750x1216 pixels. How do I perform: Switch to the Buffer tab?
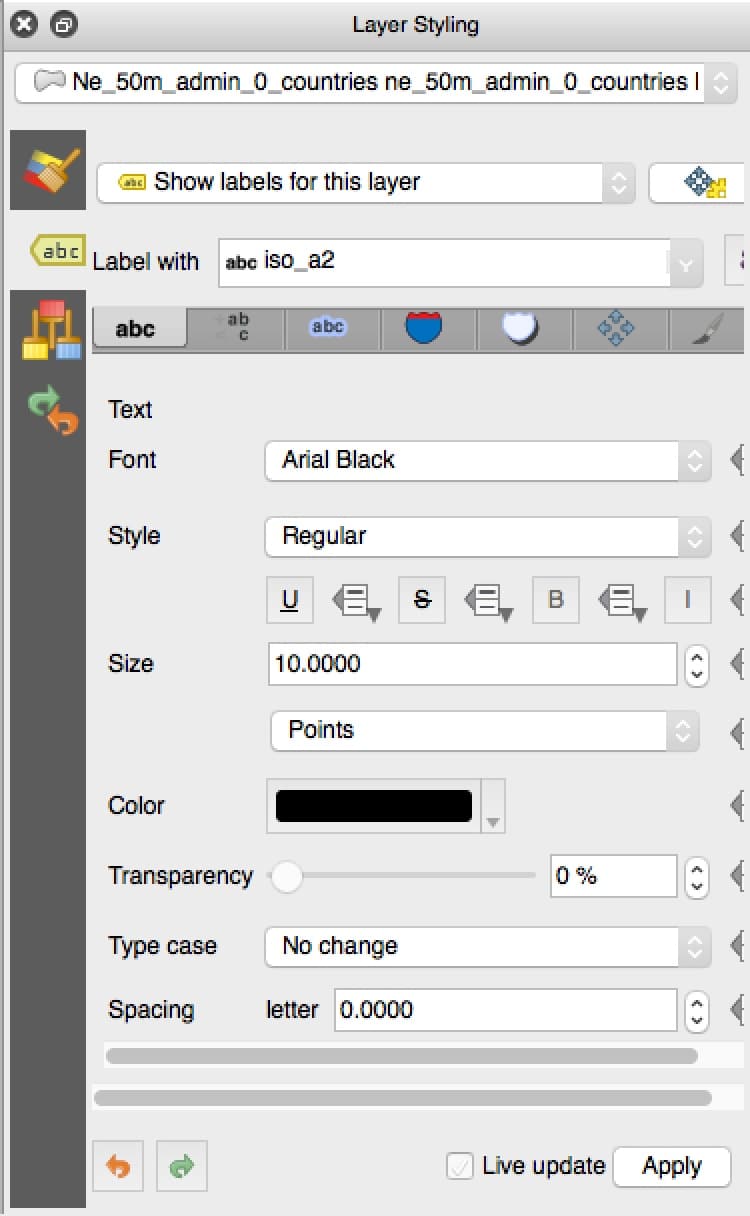(330, 327)
